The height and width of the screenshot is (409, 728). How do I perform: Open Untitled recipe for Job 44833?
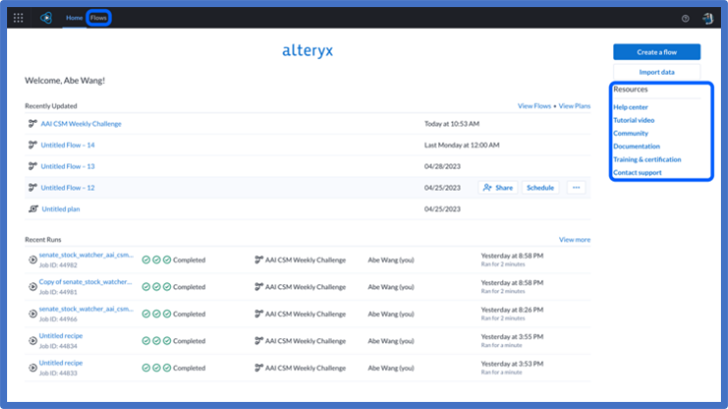click(x=61, y=363)
